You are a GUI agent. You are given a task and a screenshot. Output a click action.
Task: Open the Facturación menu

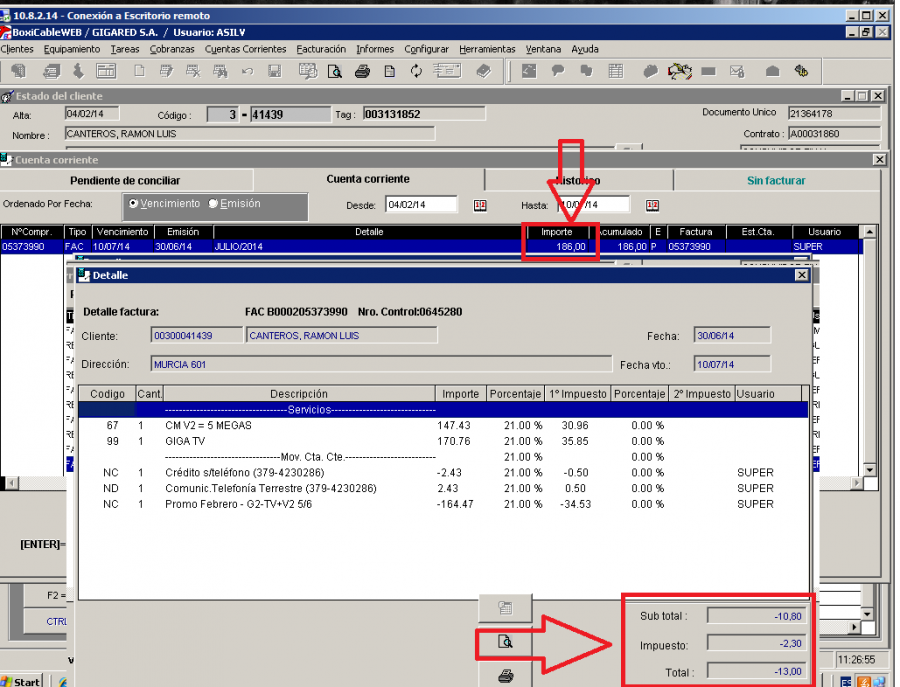(x=321, y=49)
